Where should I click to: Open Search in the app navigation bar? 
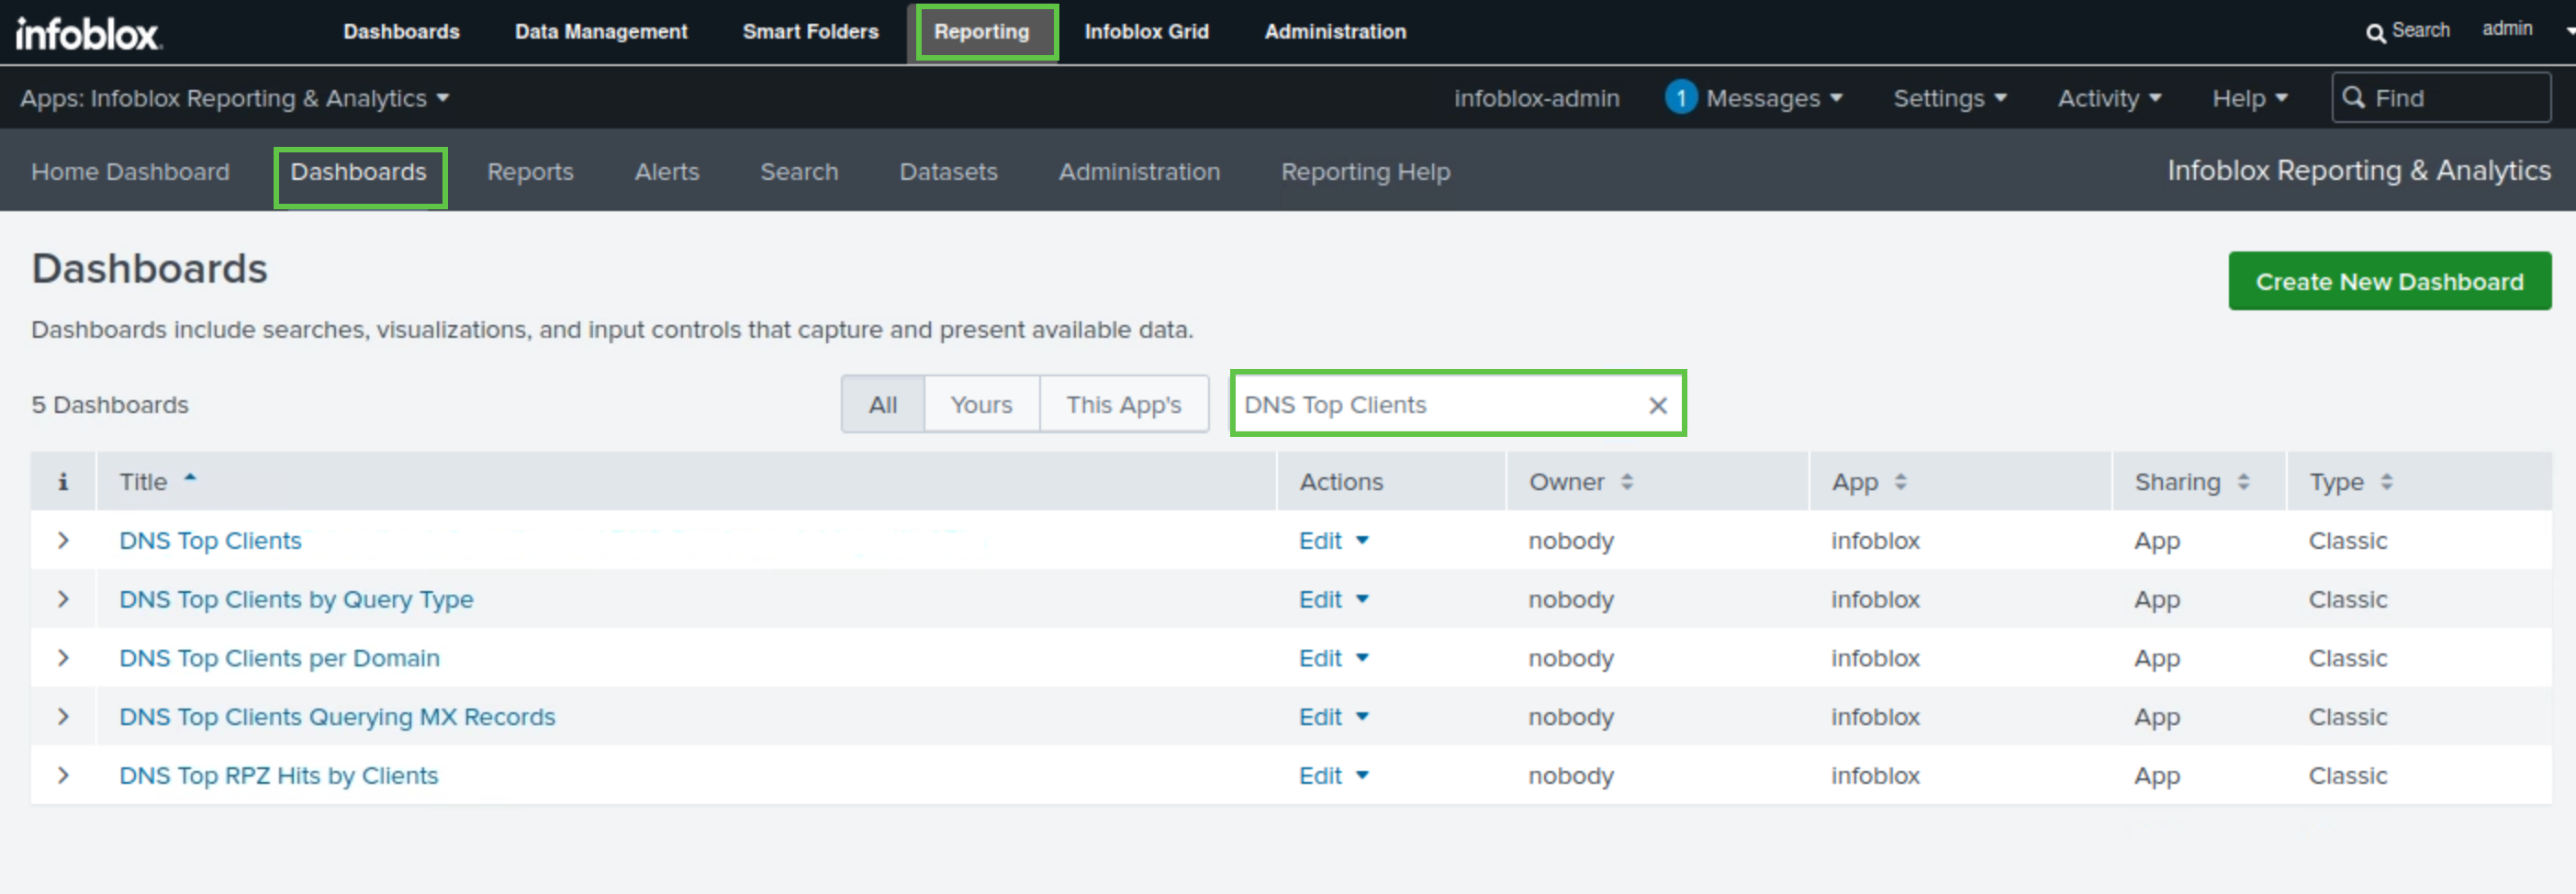799,172
